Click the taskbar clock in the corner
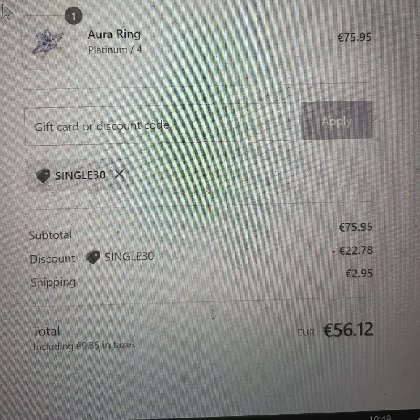 [x=380, y=417]
